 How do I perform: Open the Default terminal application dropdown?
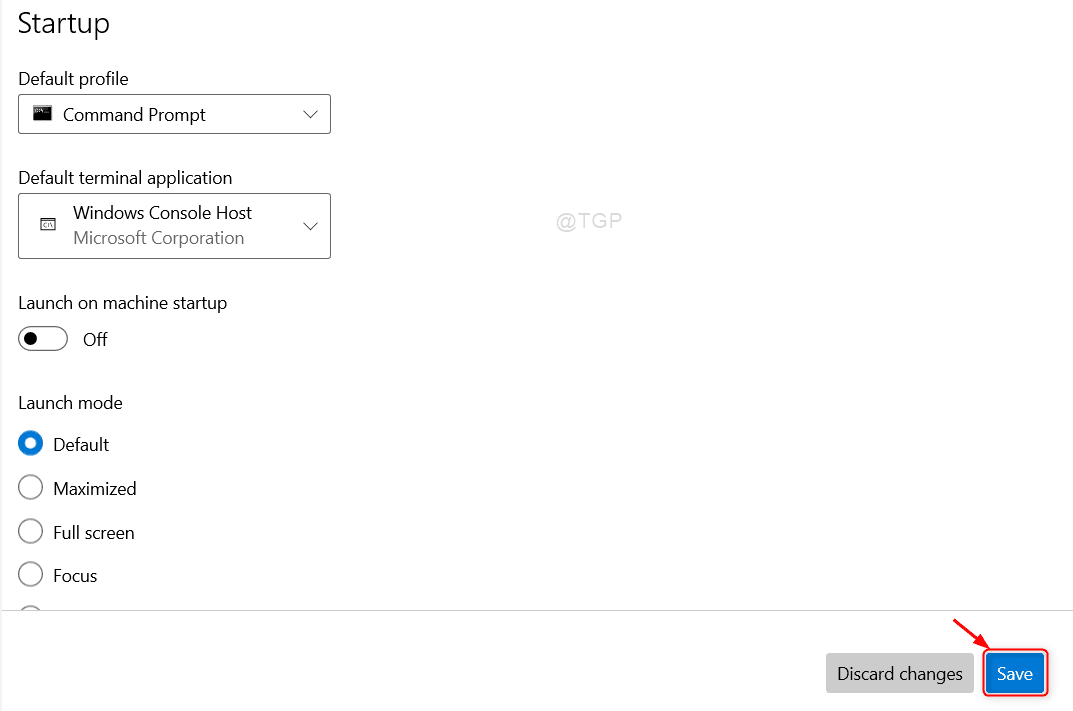pyautogui.click(x=174, y=226)
